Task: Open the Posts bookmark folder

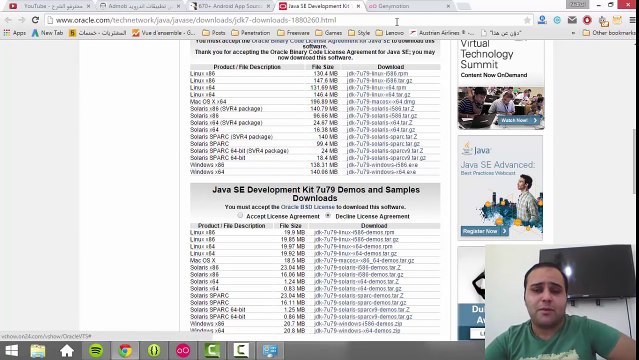Action: tap(214, 33)
